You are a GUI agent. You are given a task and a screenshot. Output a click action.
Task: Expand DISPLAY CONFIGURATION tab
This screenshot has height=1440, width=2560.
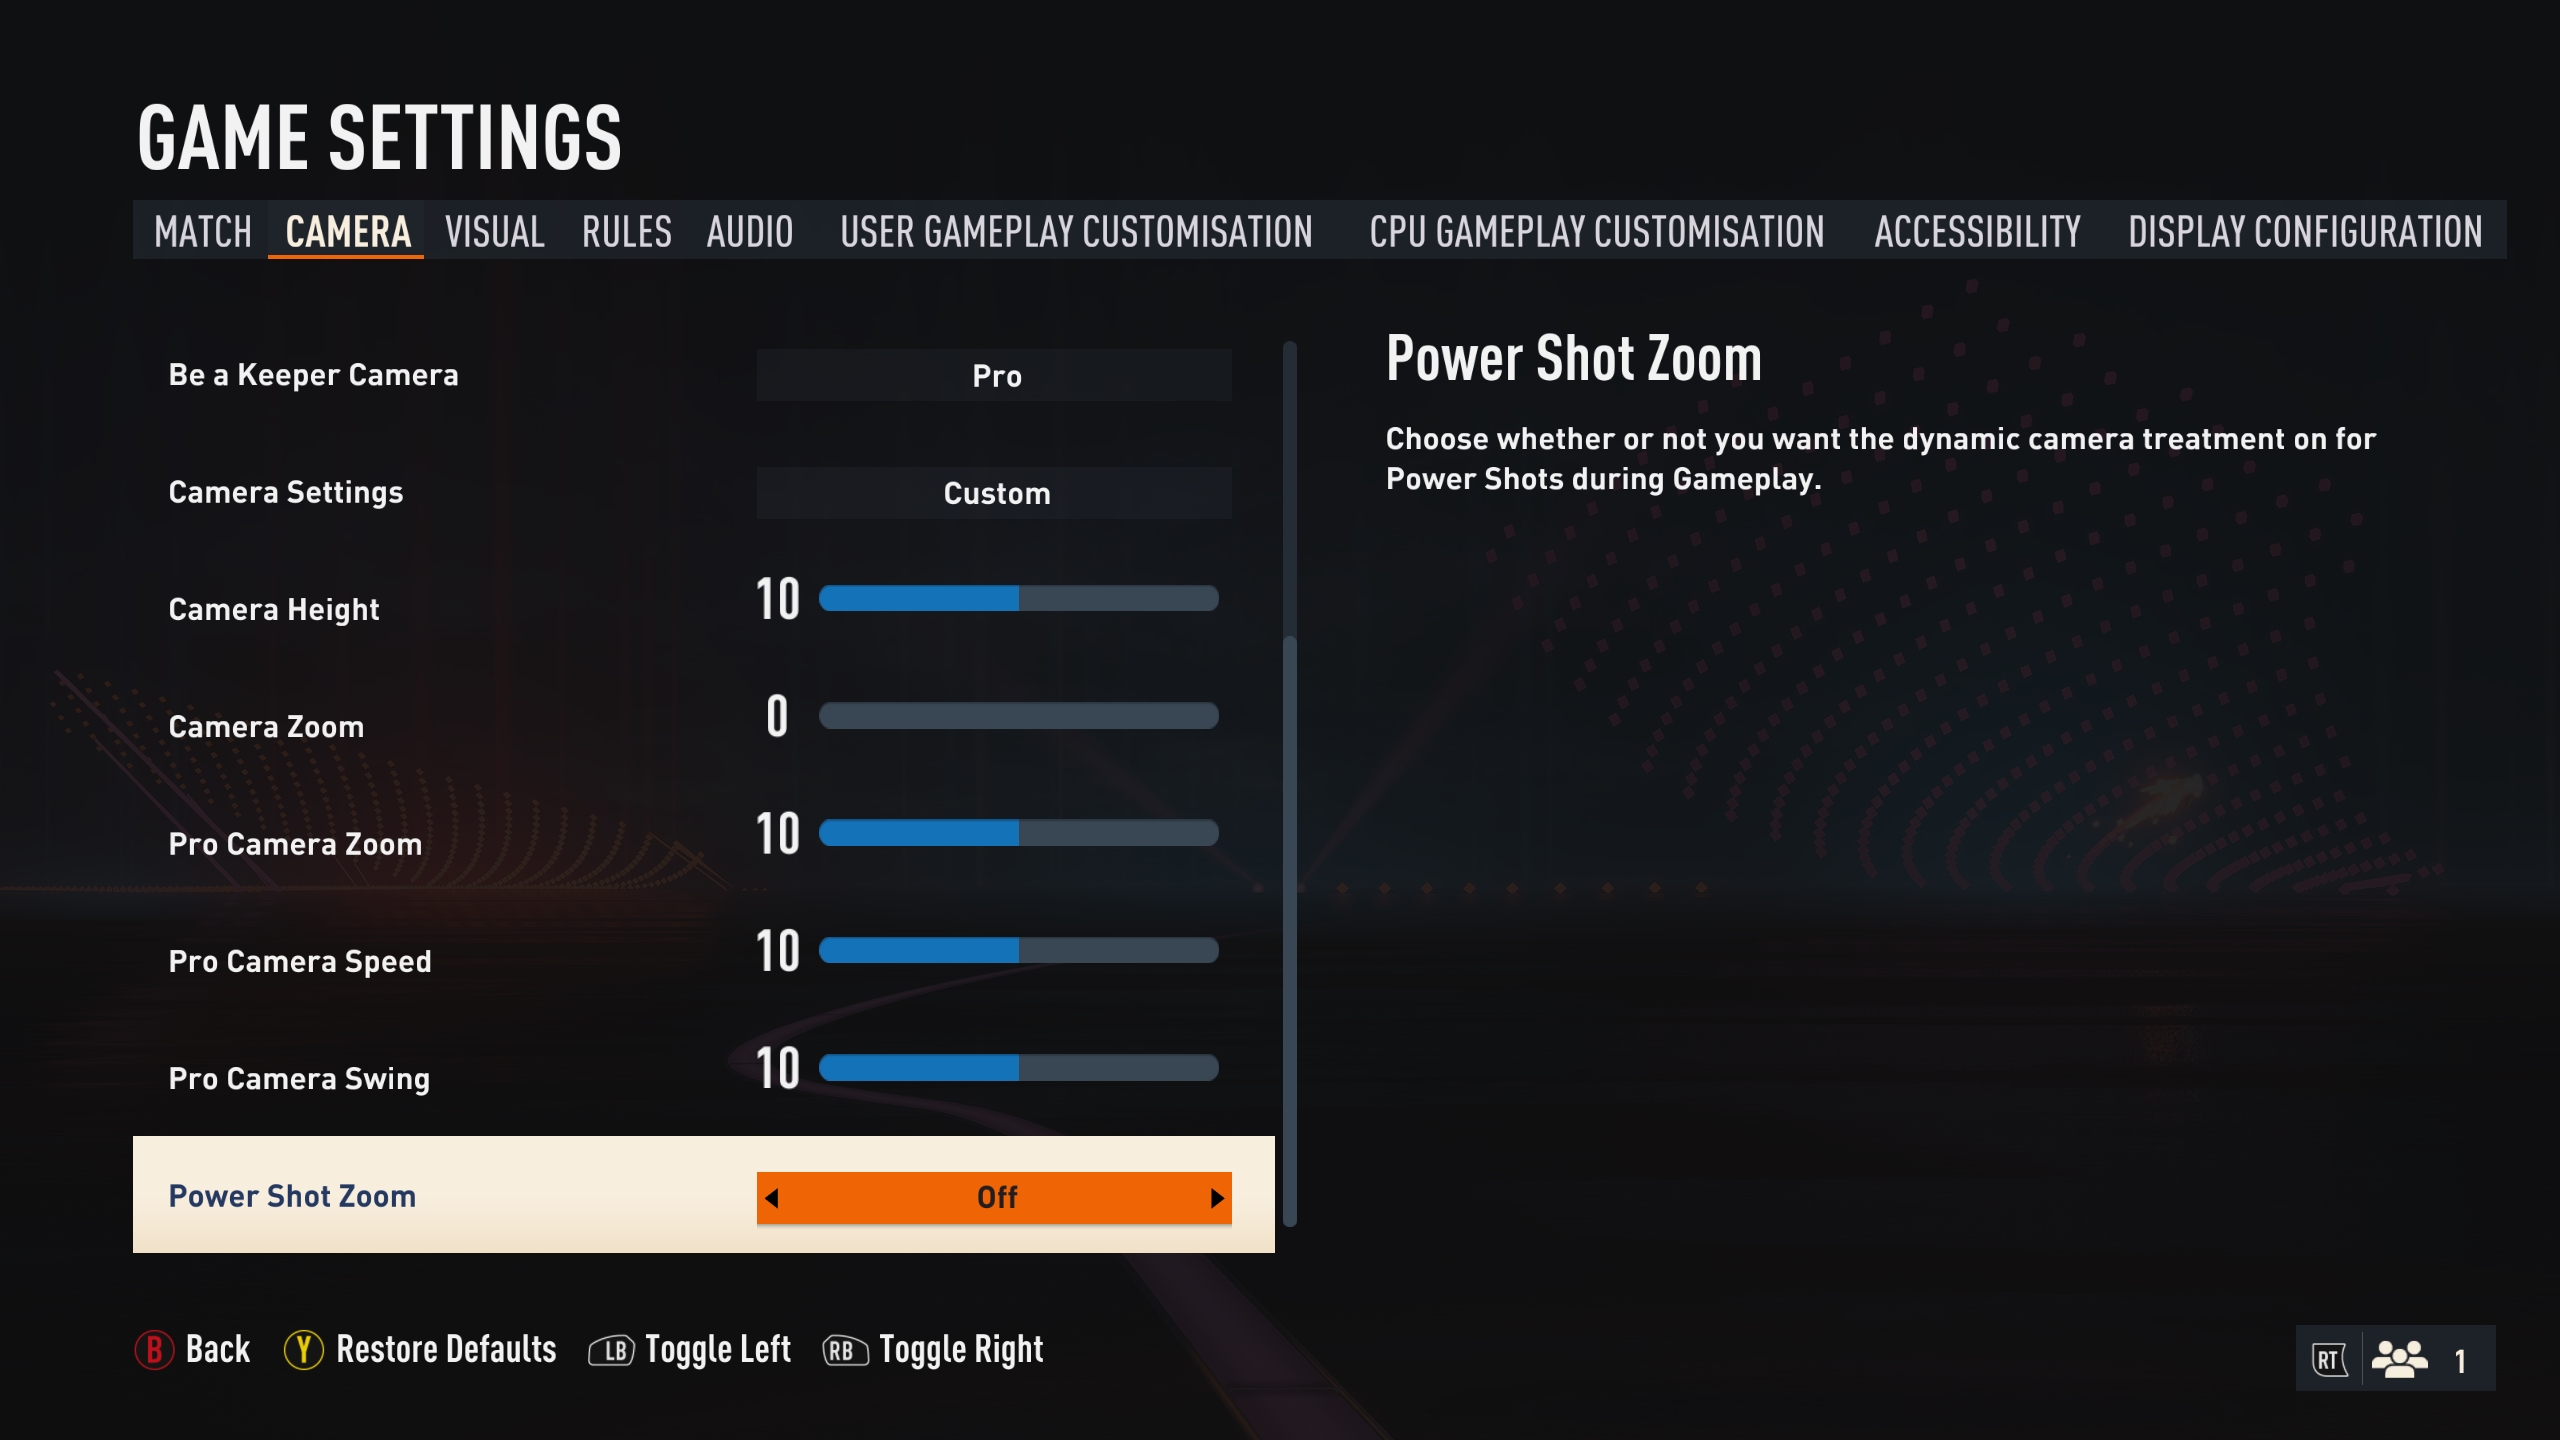2305,230
